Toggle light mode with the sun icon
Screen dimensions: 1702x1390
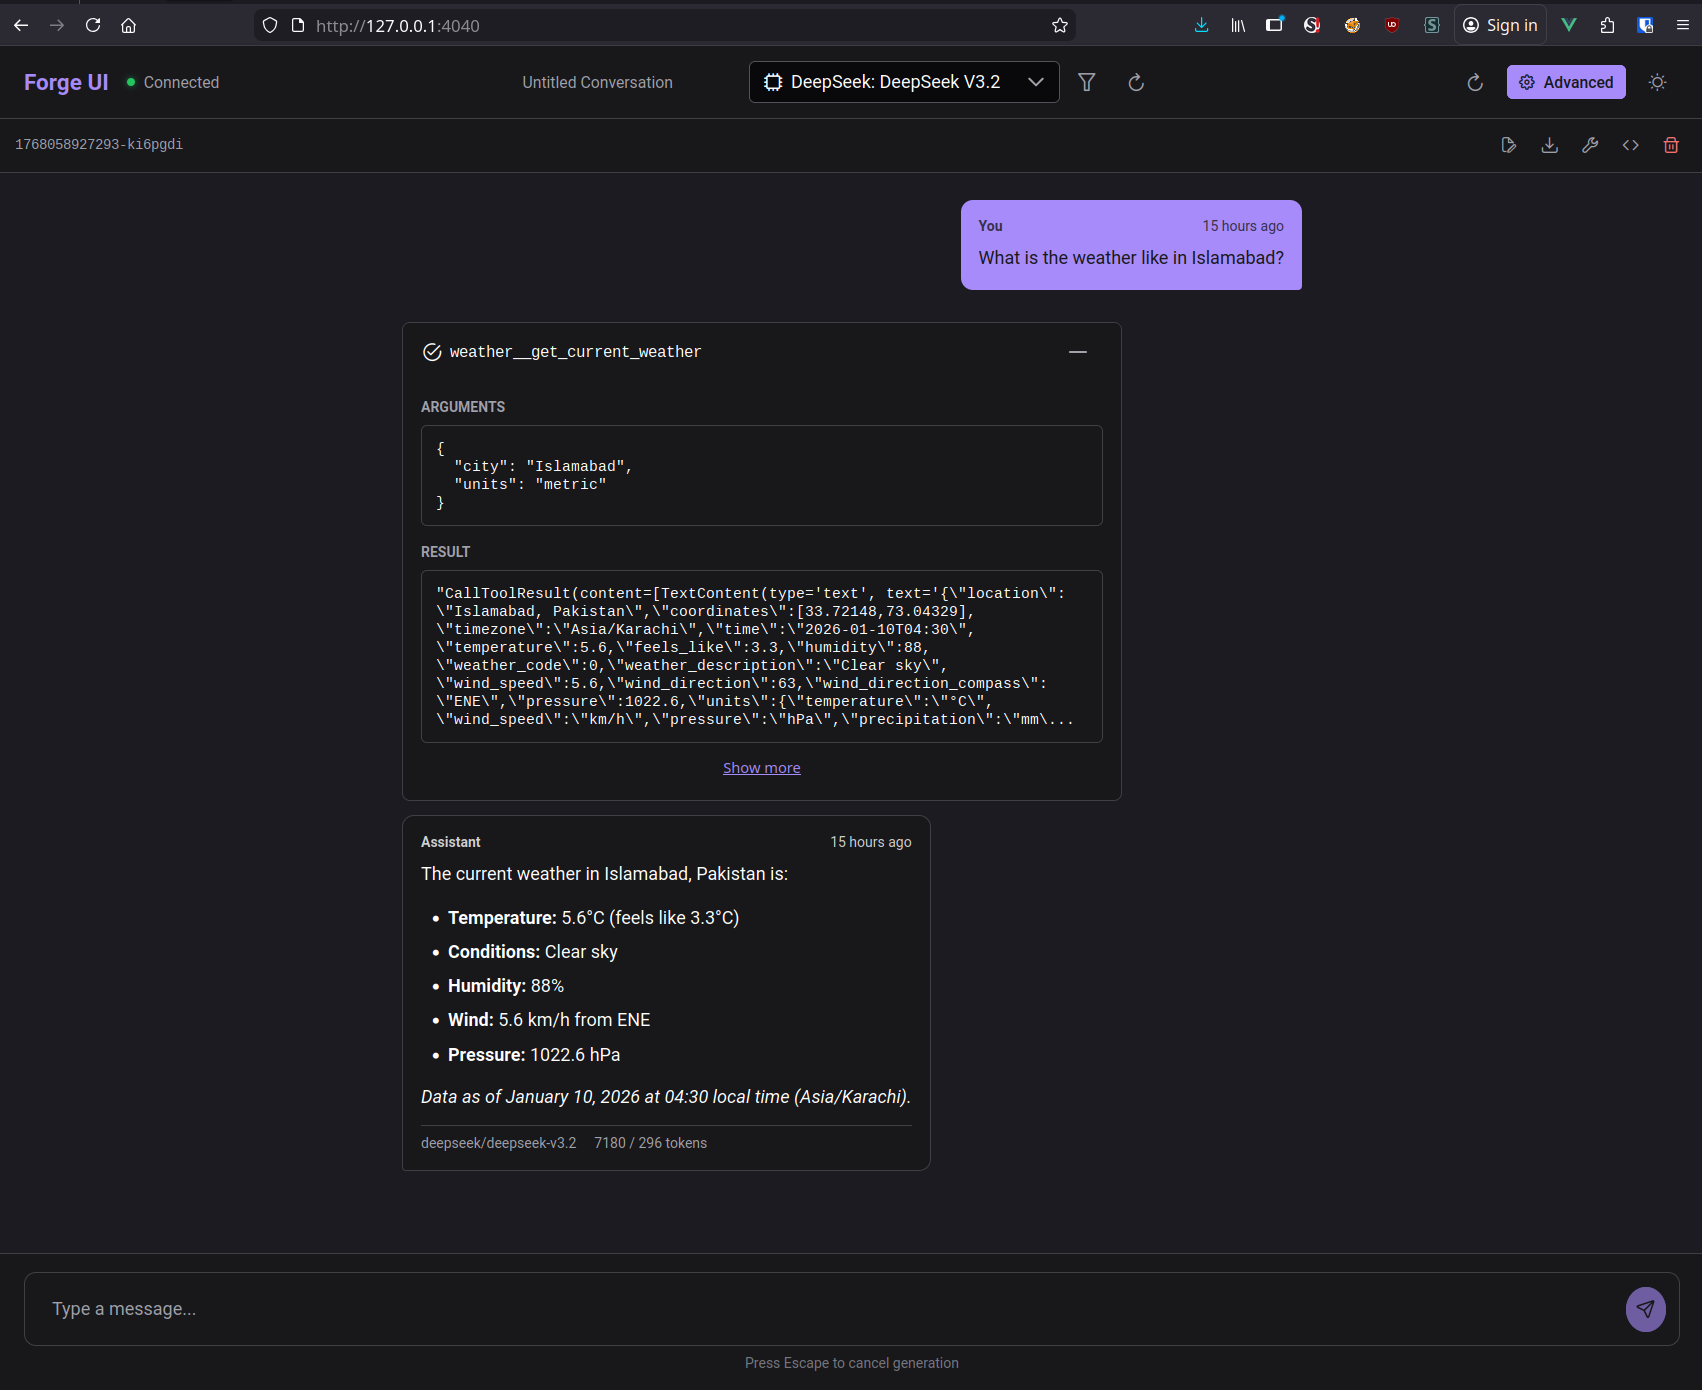[x=1657, y=82]
